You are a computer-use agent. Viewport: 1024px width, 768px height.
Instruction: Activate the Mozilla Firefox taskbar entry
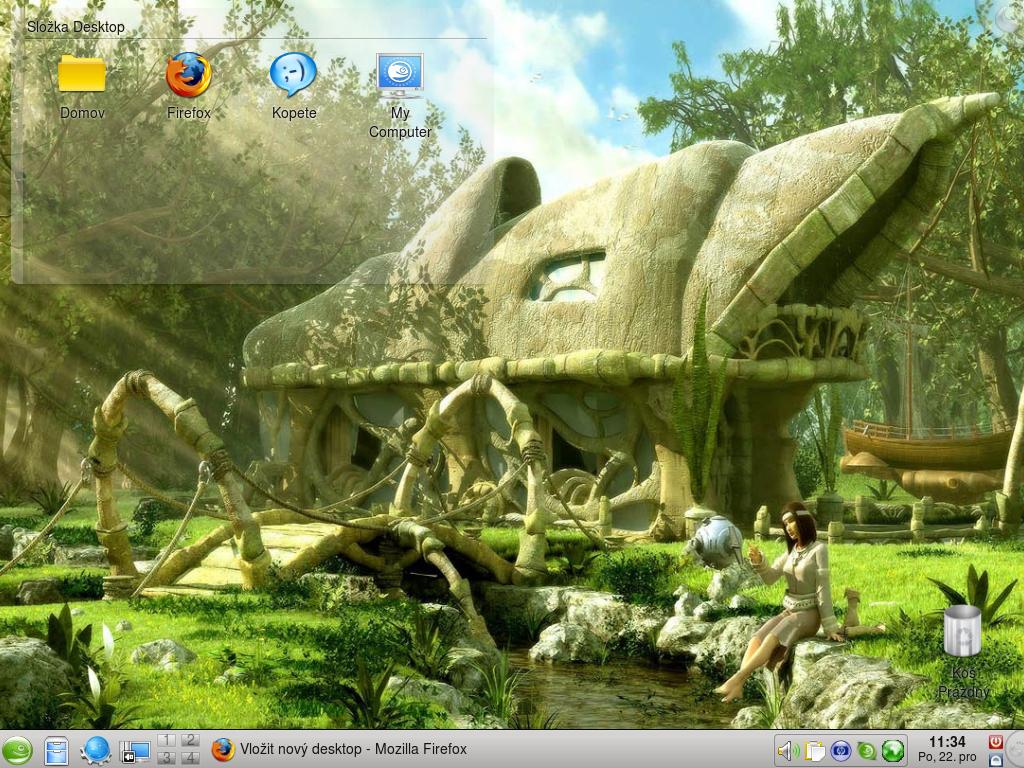click(x=340, y=750)
